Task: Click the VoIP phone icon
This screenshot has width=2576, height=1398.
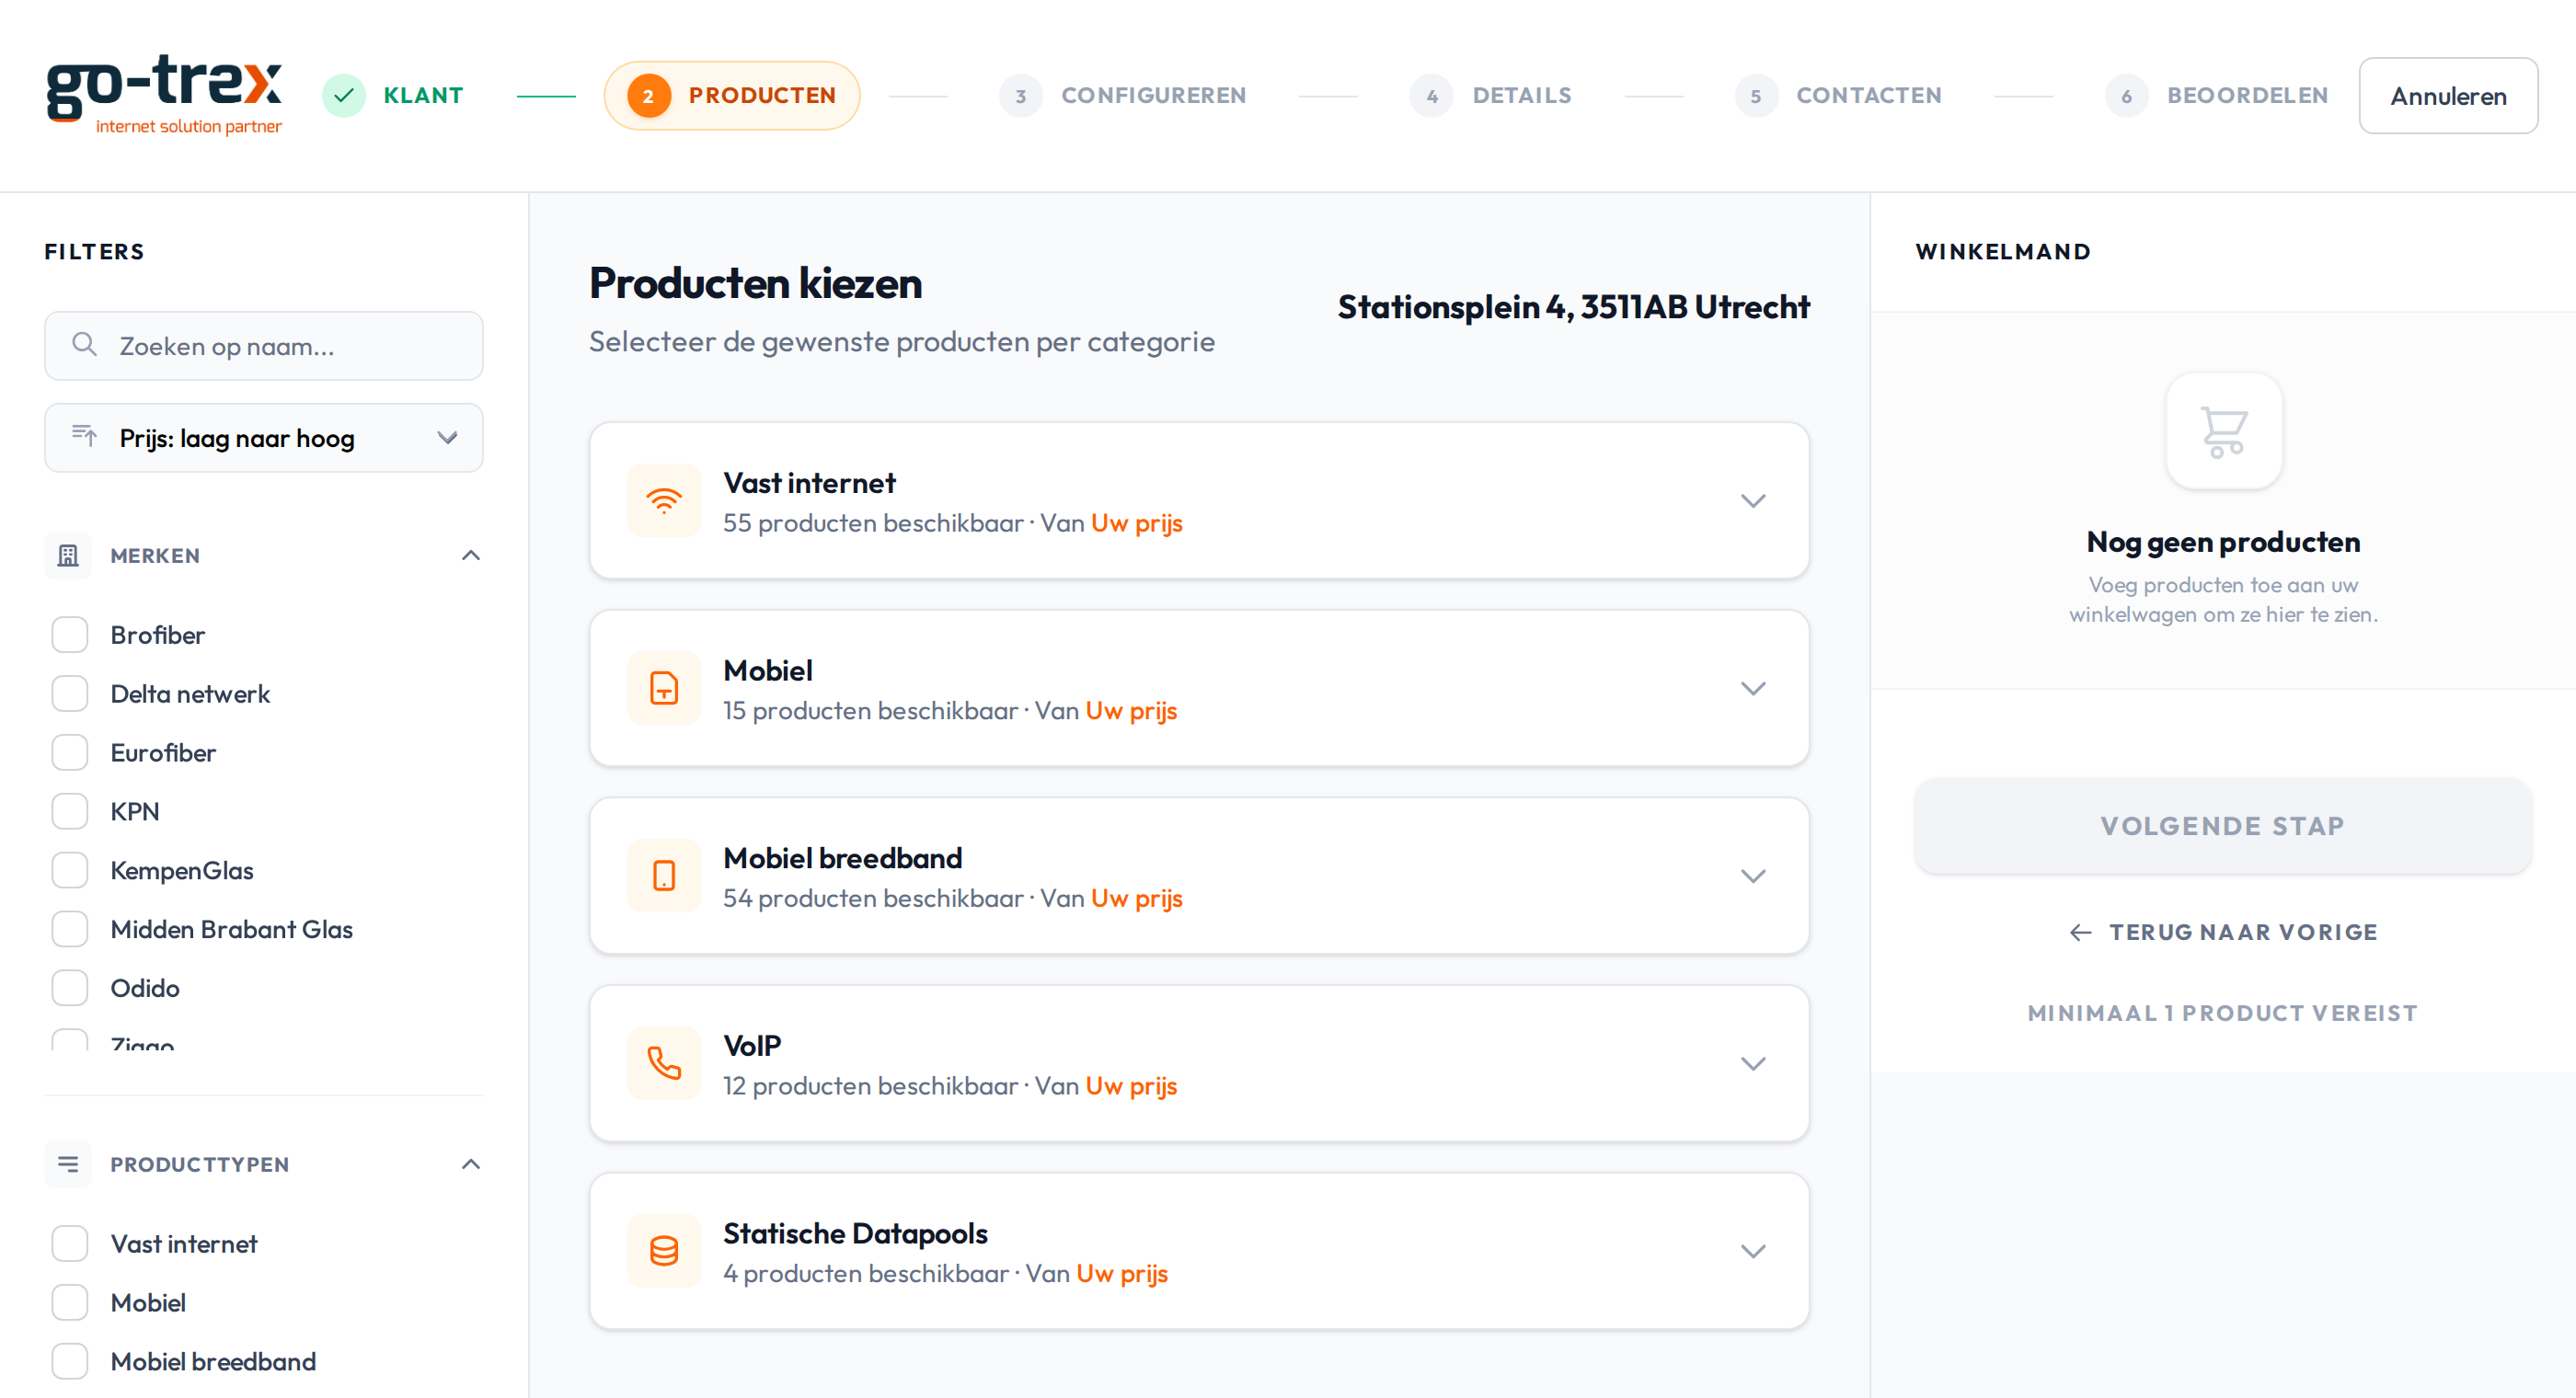Action: 664,1063
